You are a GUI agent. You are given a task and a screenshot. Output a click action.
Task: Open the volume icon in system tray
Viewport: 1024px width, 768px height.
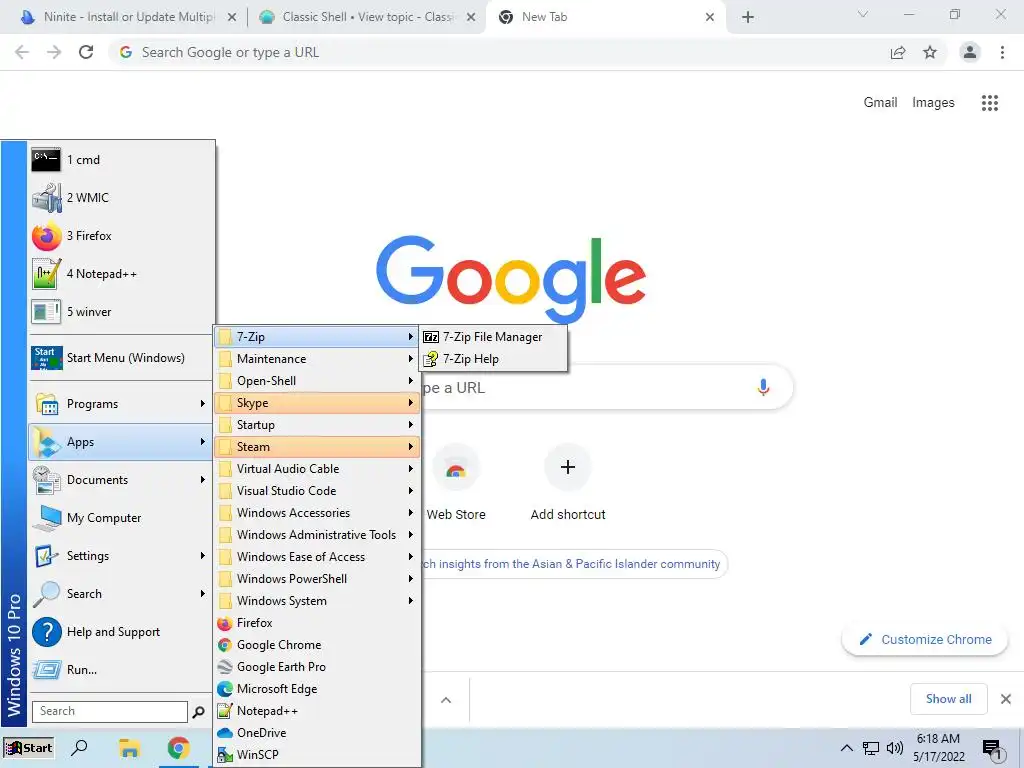tap(895, 748)
